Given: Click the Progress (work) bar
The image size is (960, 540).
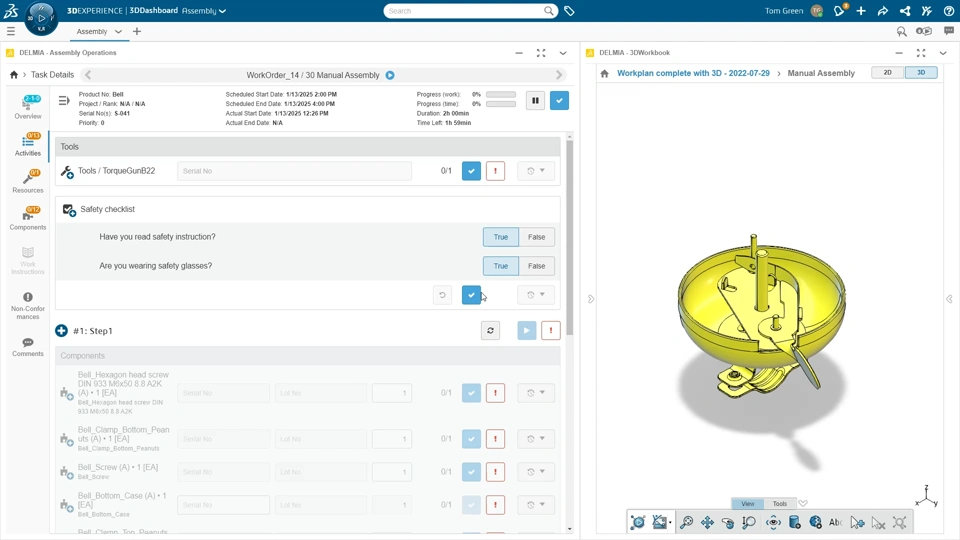Looking at the screenshot, I should click(x=501, y=94).
